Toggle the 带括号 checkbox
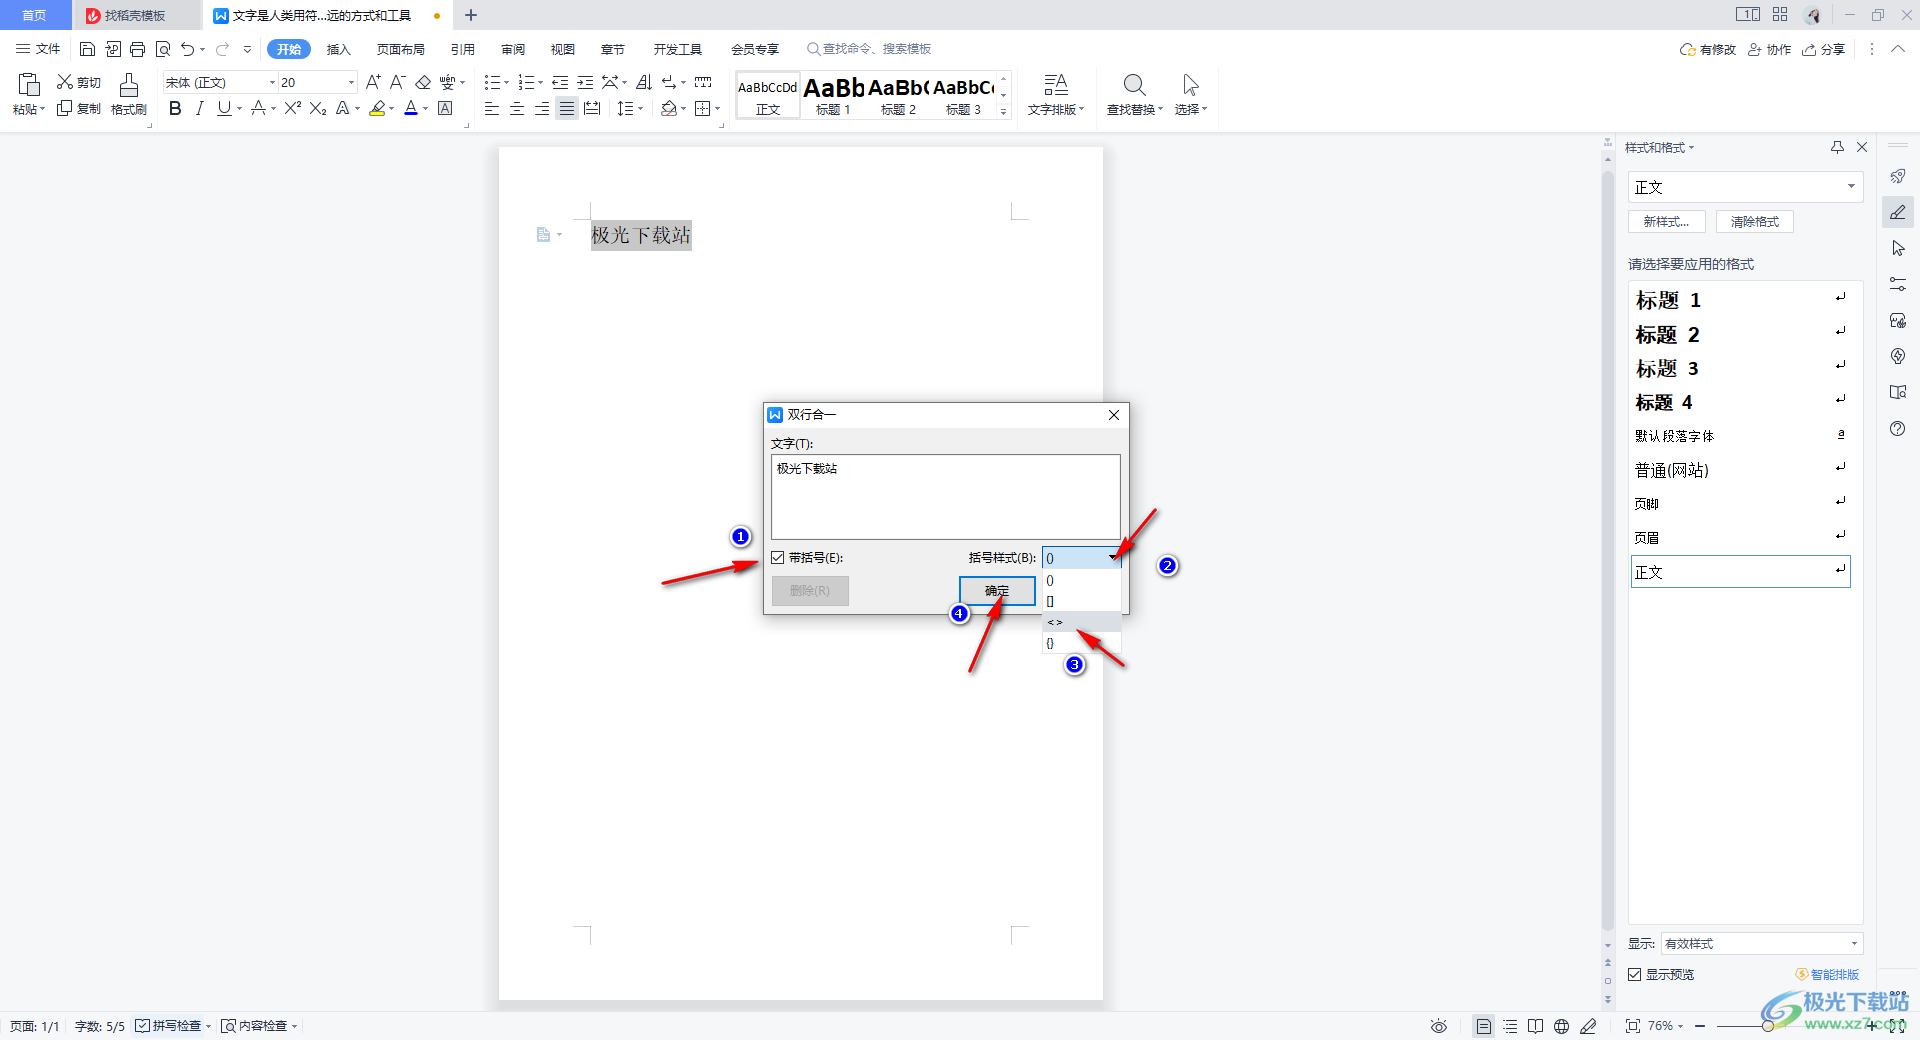Screen dimensions: 1920x1040 [x=778, y=558]
